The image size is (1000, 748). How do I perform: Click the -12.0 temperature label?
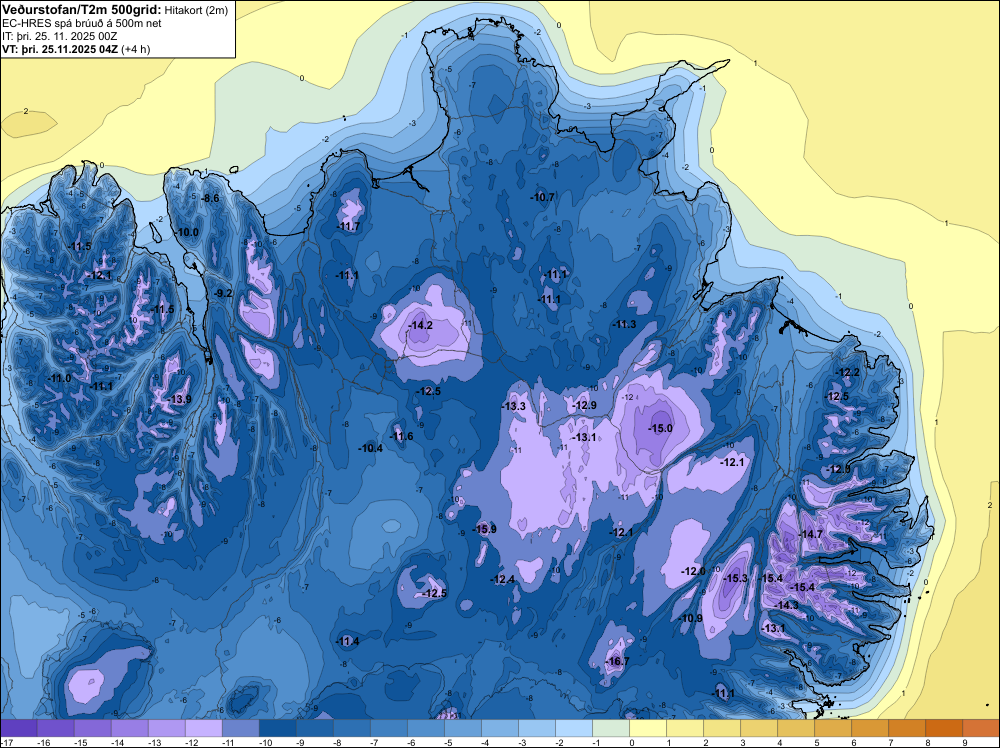click(693, 571)
